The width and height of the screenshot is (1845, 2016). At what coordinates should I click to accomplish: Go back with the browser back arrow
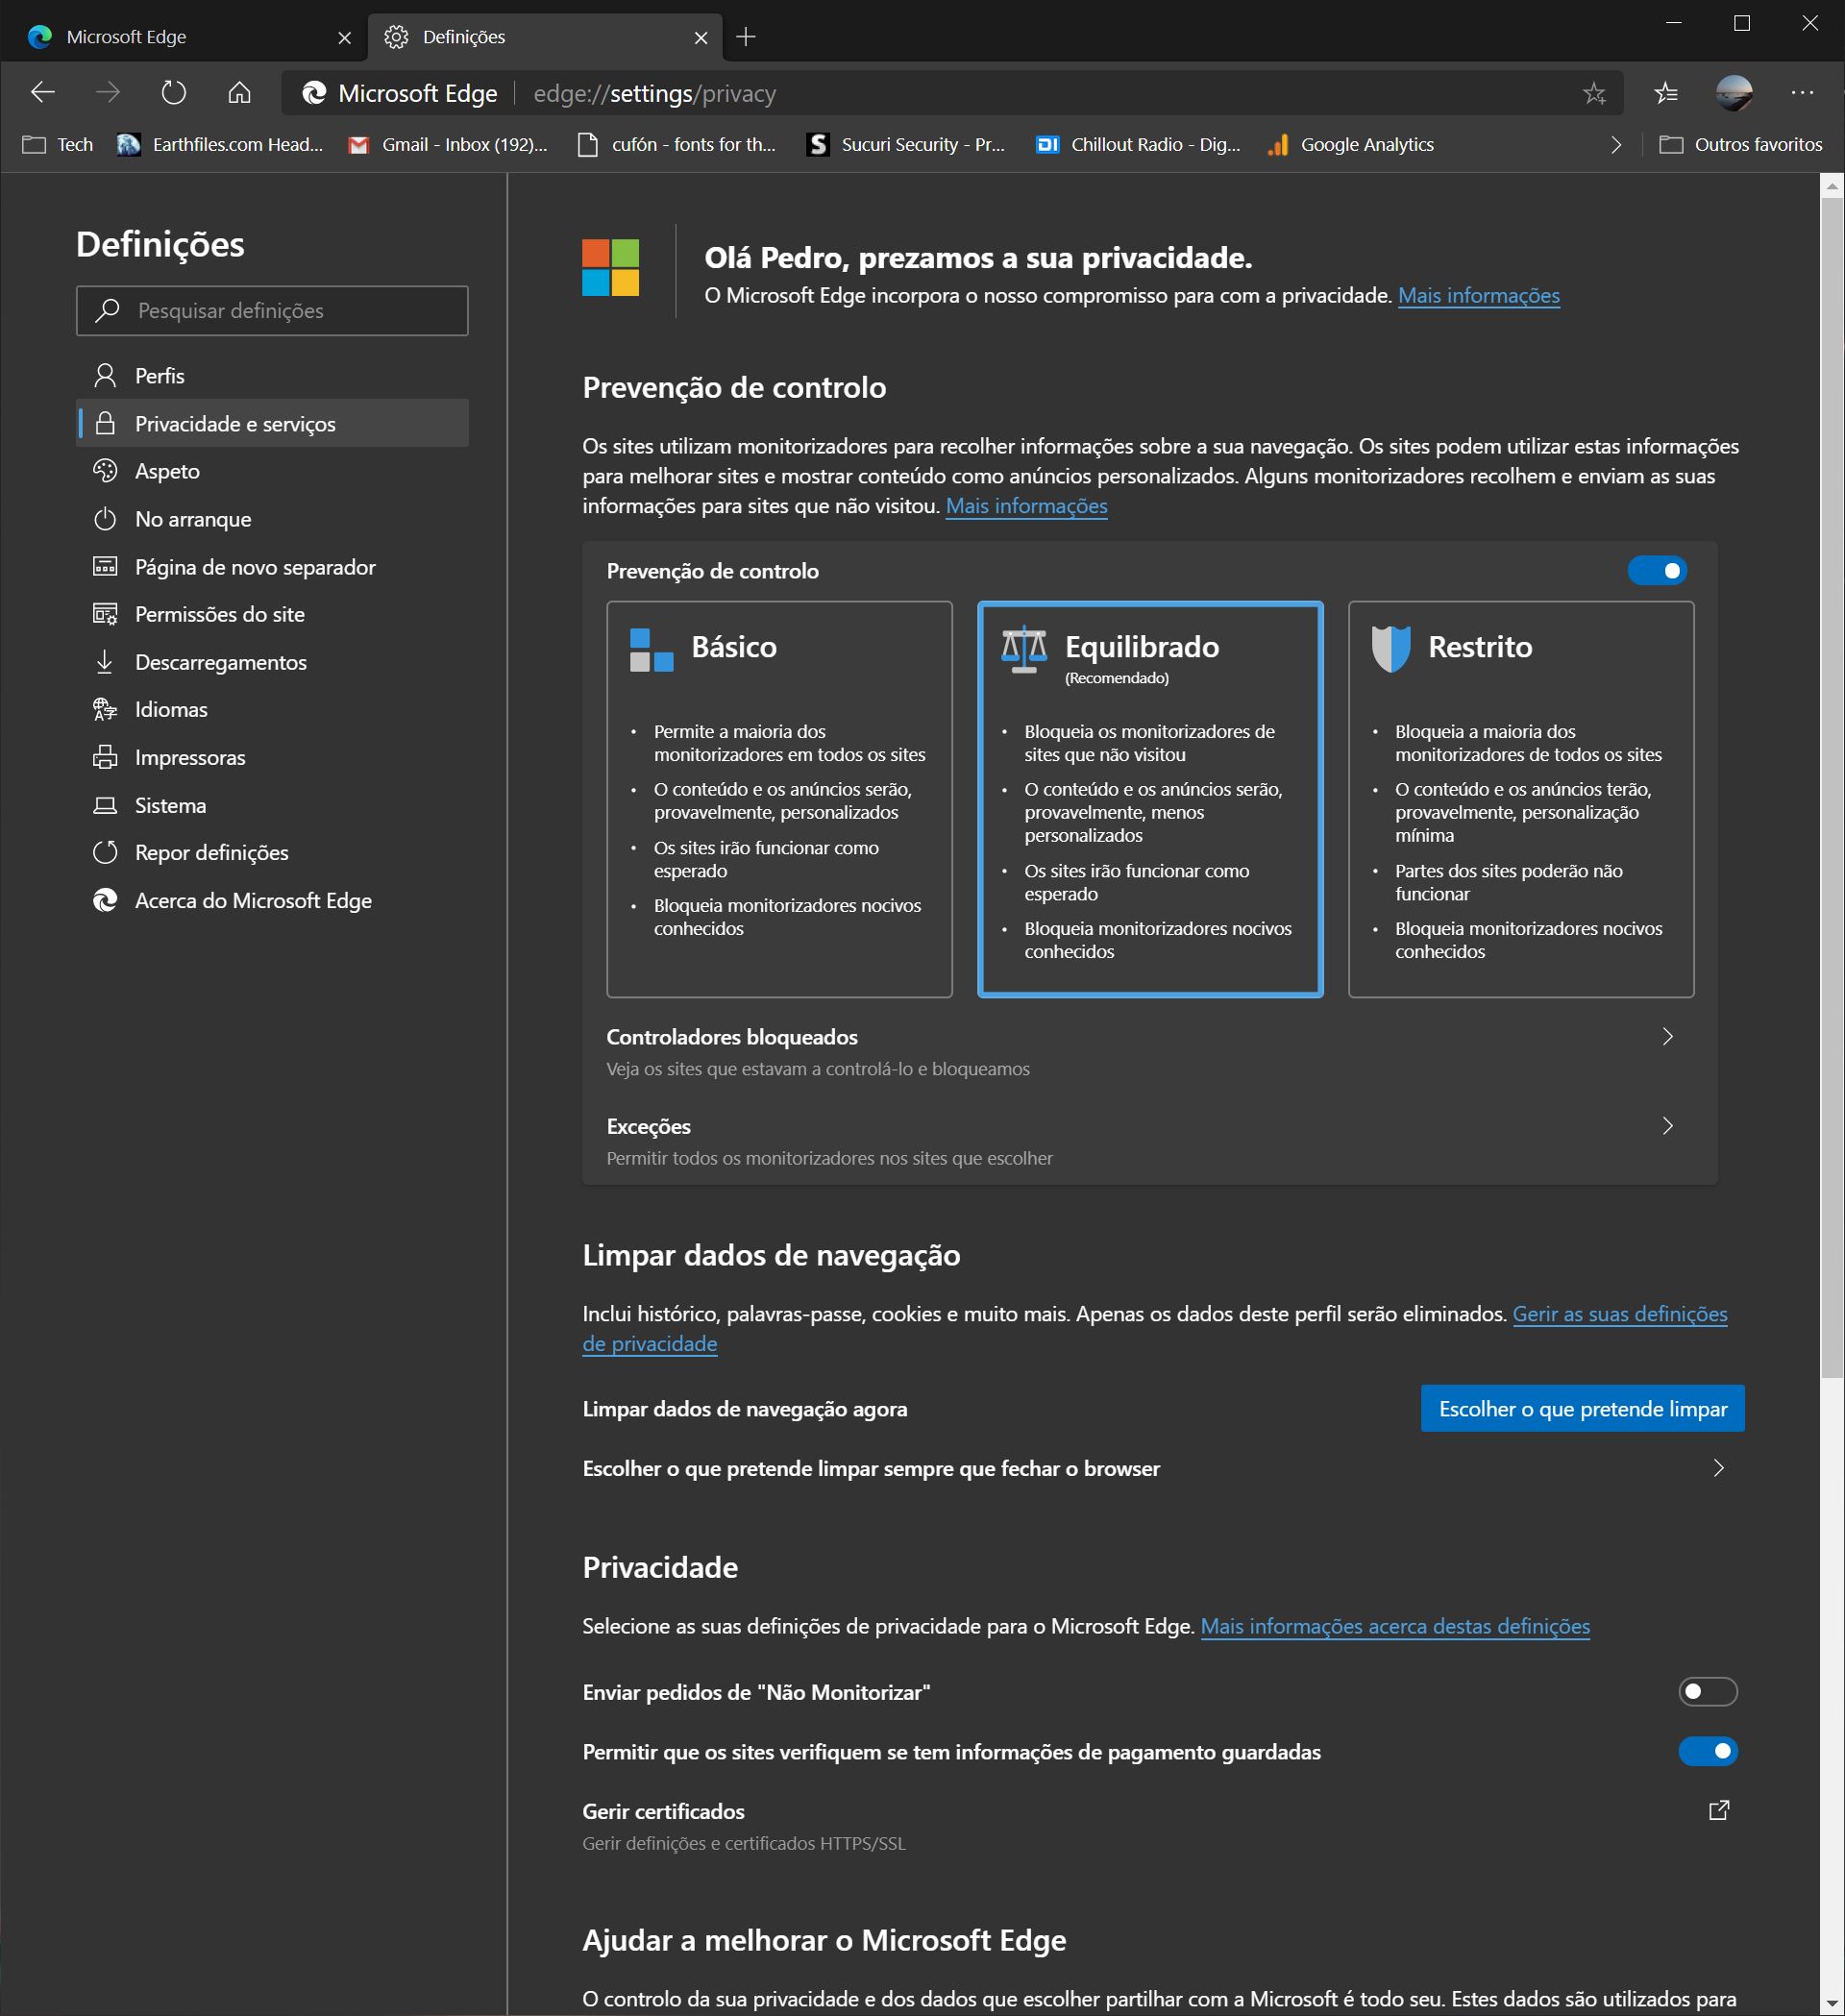coord(42,93)
